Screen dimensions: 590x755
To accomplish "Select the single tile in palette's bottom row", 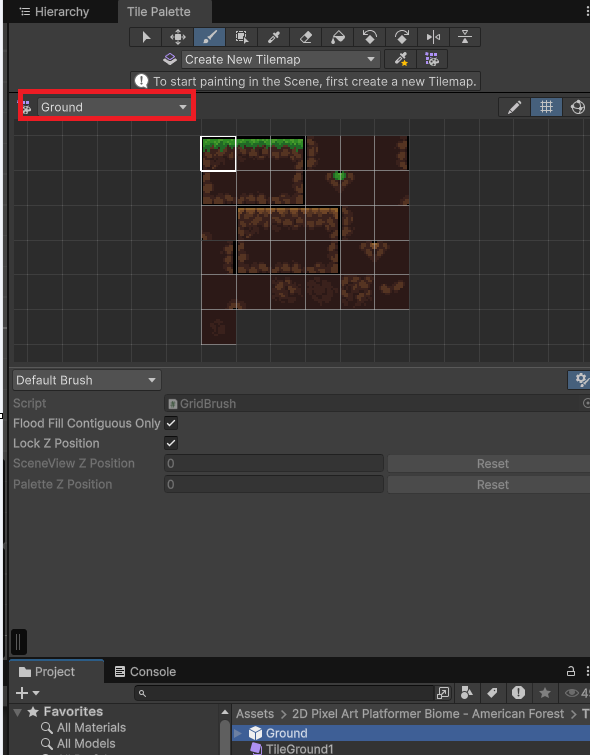I will click(219, 327).
